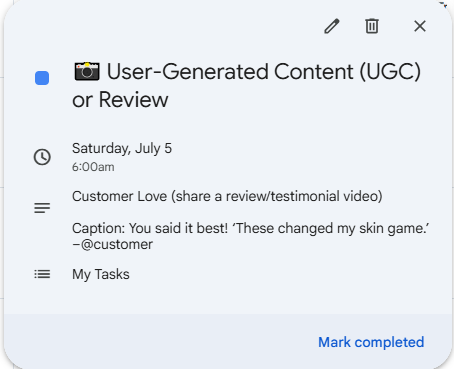Close the task details popup
454x369 pixels.
(x=420, y=26)
